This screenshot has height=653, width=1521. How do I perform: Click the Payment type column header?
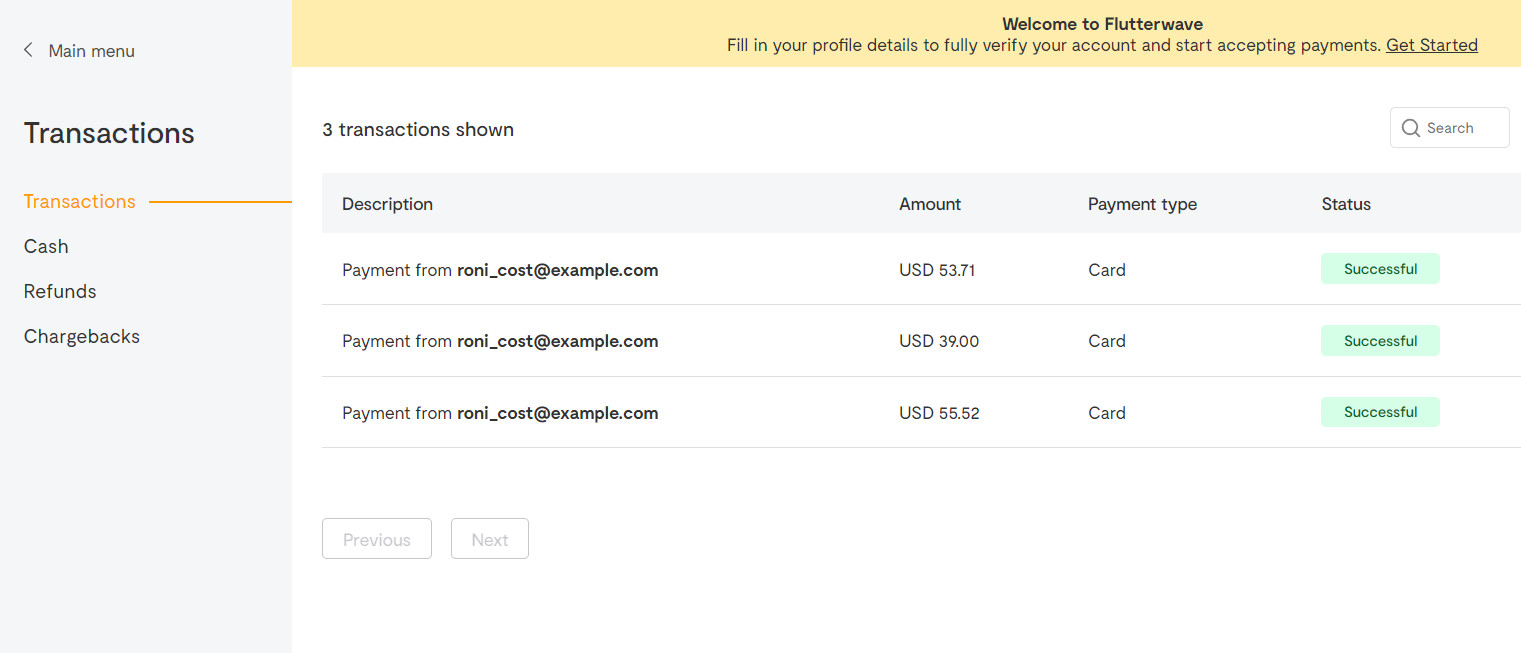click(1142, 204)
